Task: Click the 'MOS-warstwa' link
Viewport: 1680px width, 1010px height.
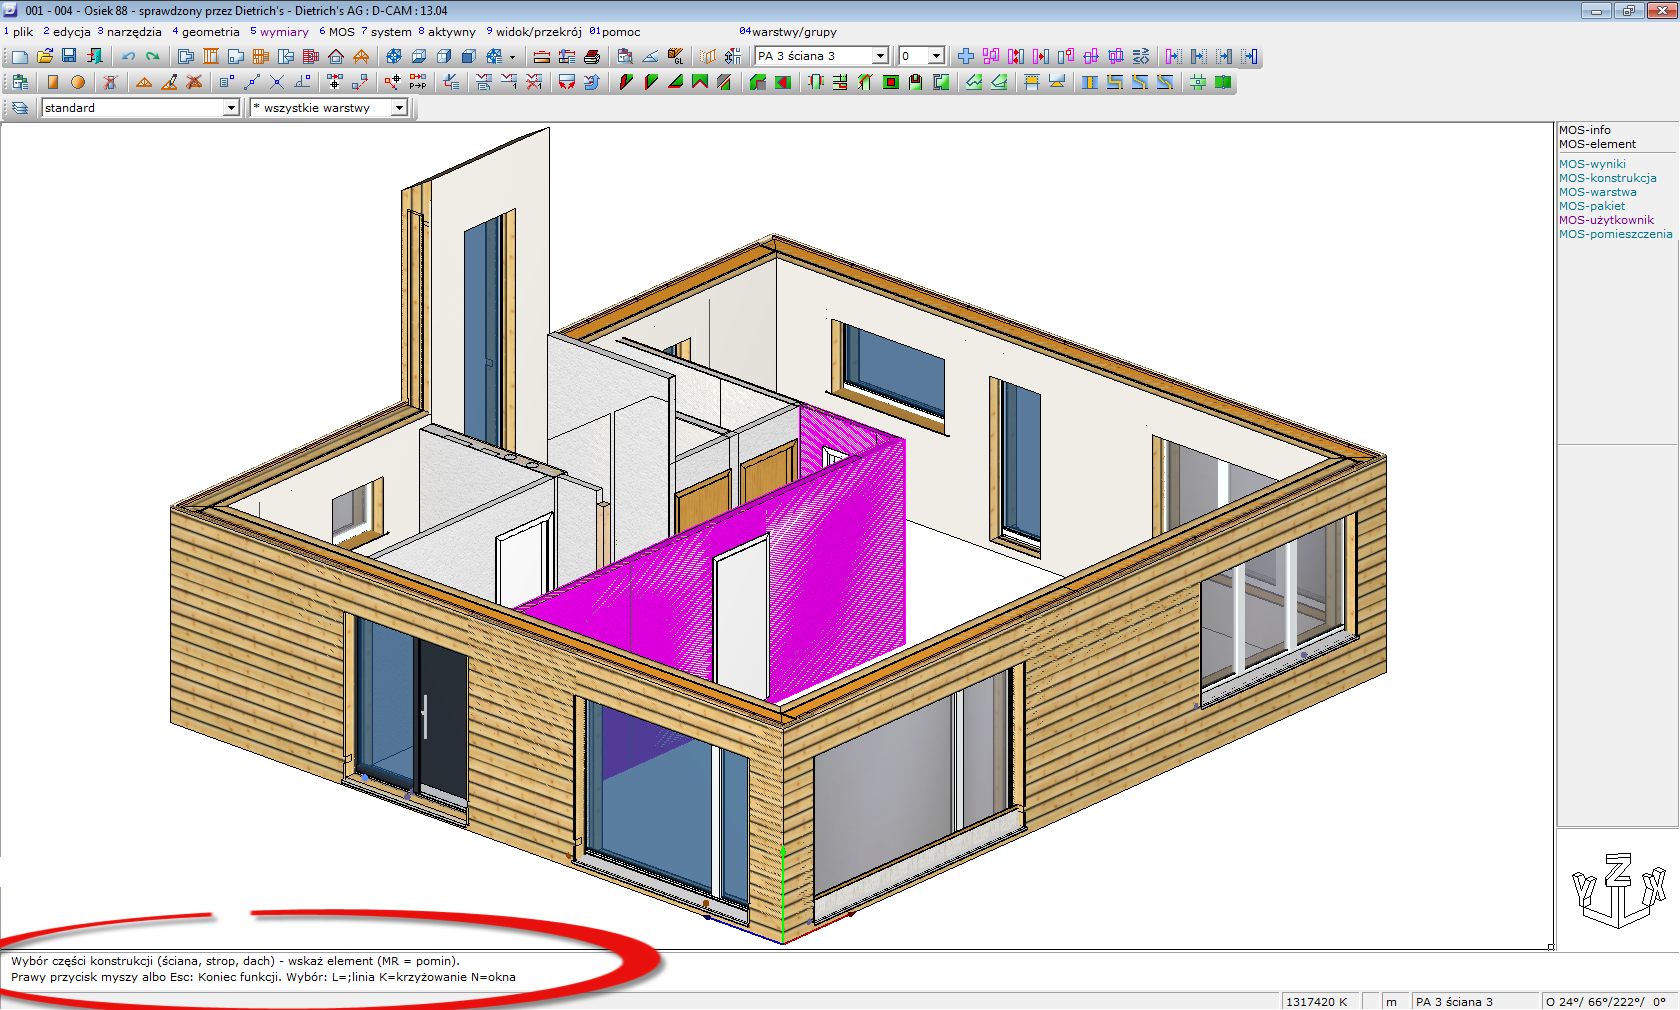Action: click(1598, 192)
